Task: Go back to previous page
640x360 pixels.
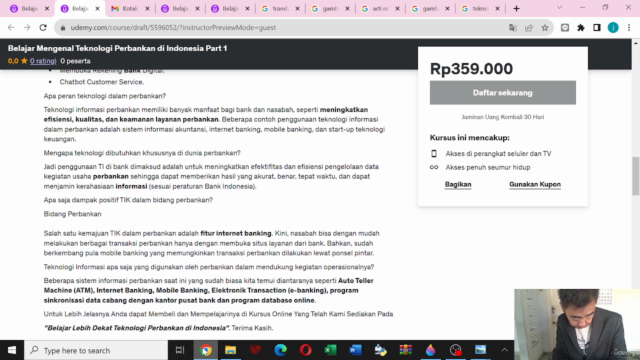Action: [11, 28]
